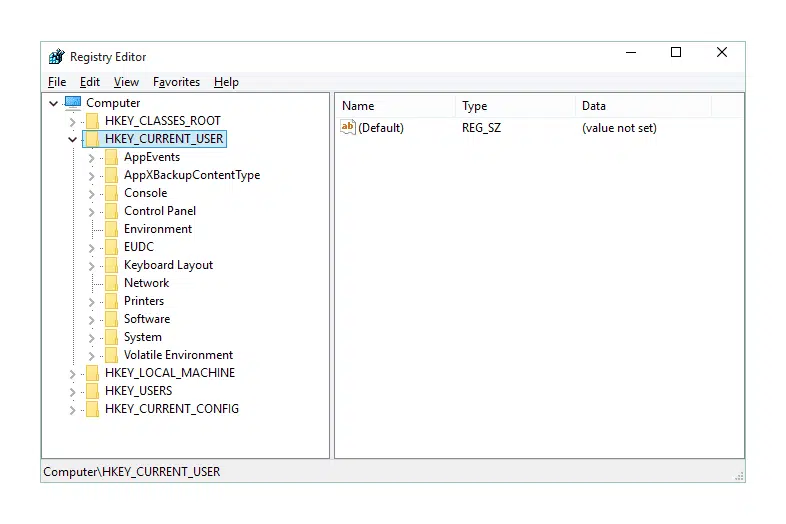This screenshot has height=524, width=786.
Task: Select the HKEY_CLASSES_ROOT label
Action: [x=163, y=121]
